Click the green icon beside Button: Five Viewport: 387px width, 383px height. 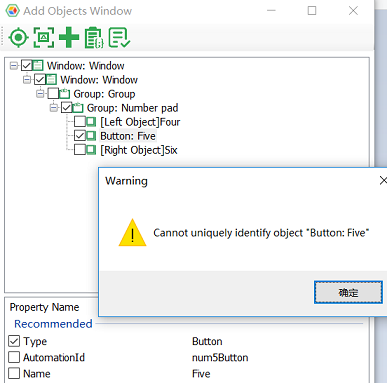pyautogui.click(x=91, y=136)
